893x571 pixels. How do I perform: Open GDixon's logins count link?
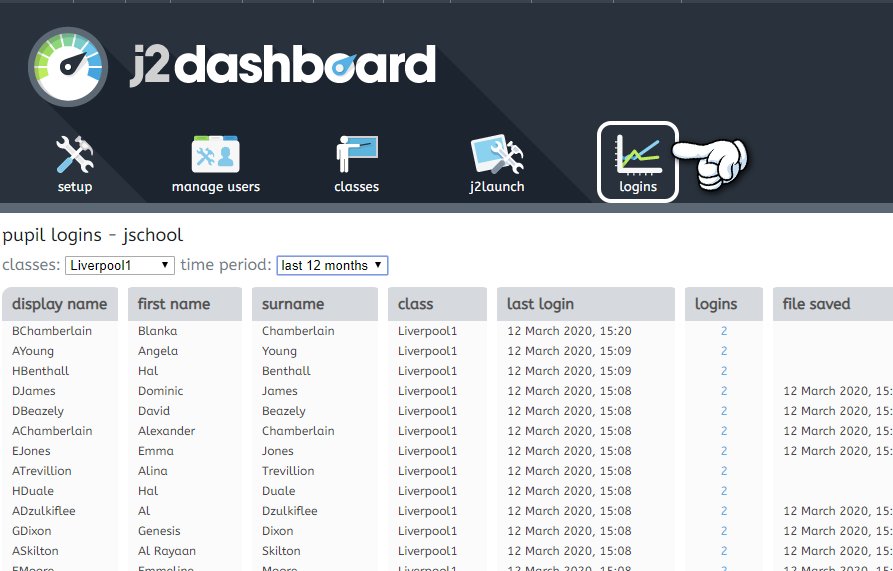[724, 531]
